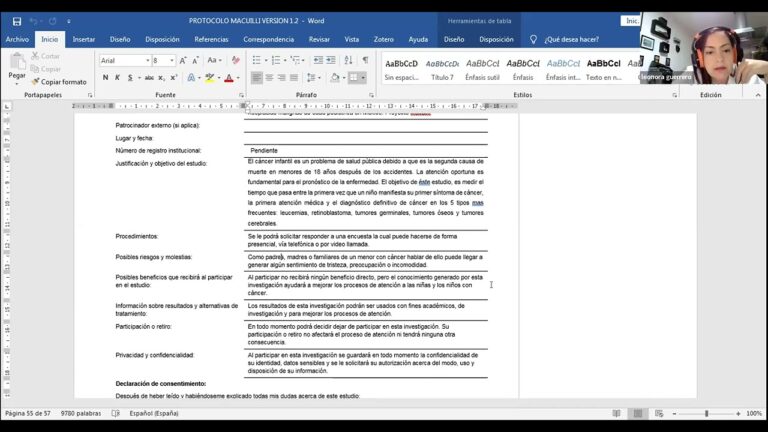The image size is (768, 432).
Task: Open Estilos pane launcher
Action: (674, 95)
